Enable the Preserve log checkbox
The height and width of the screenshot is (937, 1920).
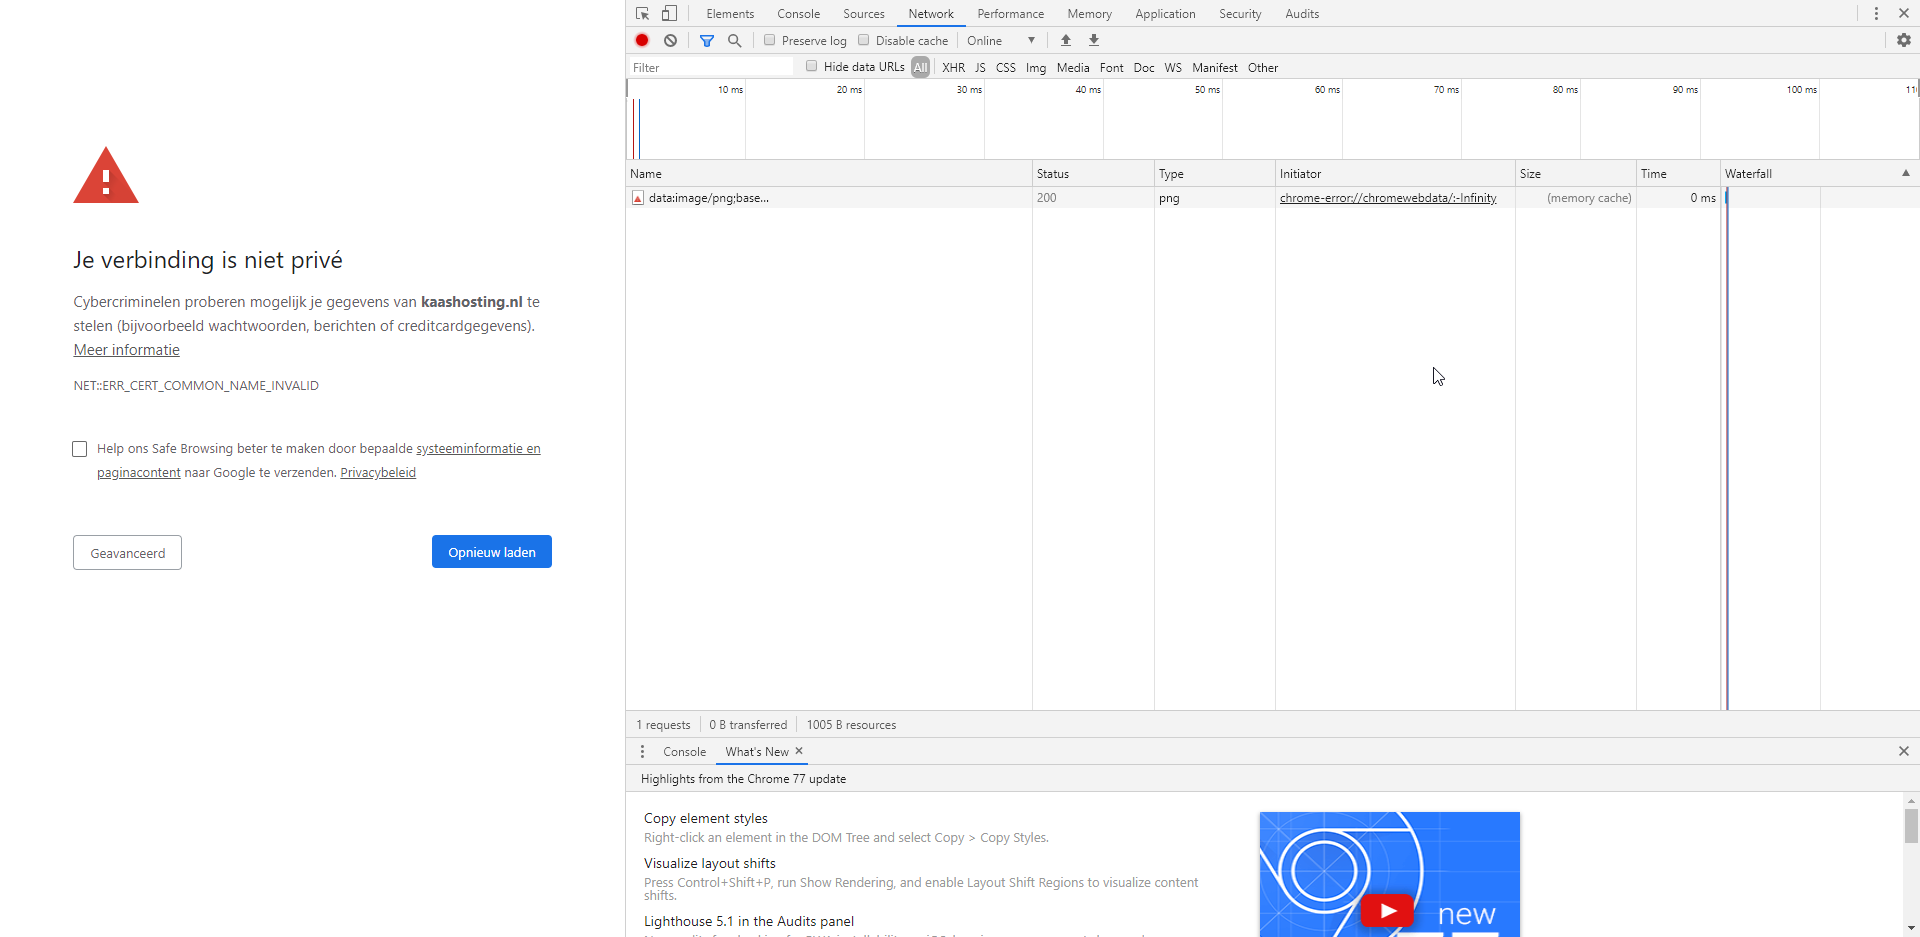(769, 40)
